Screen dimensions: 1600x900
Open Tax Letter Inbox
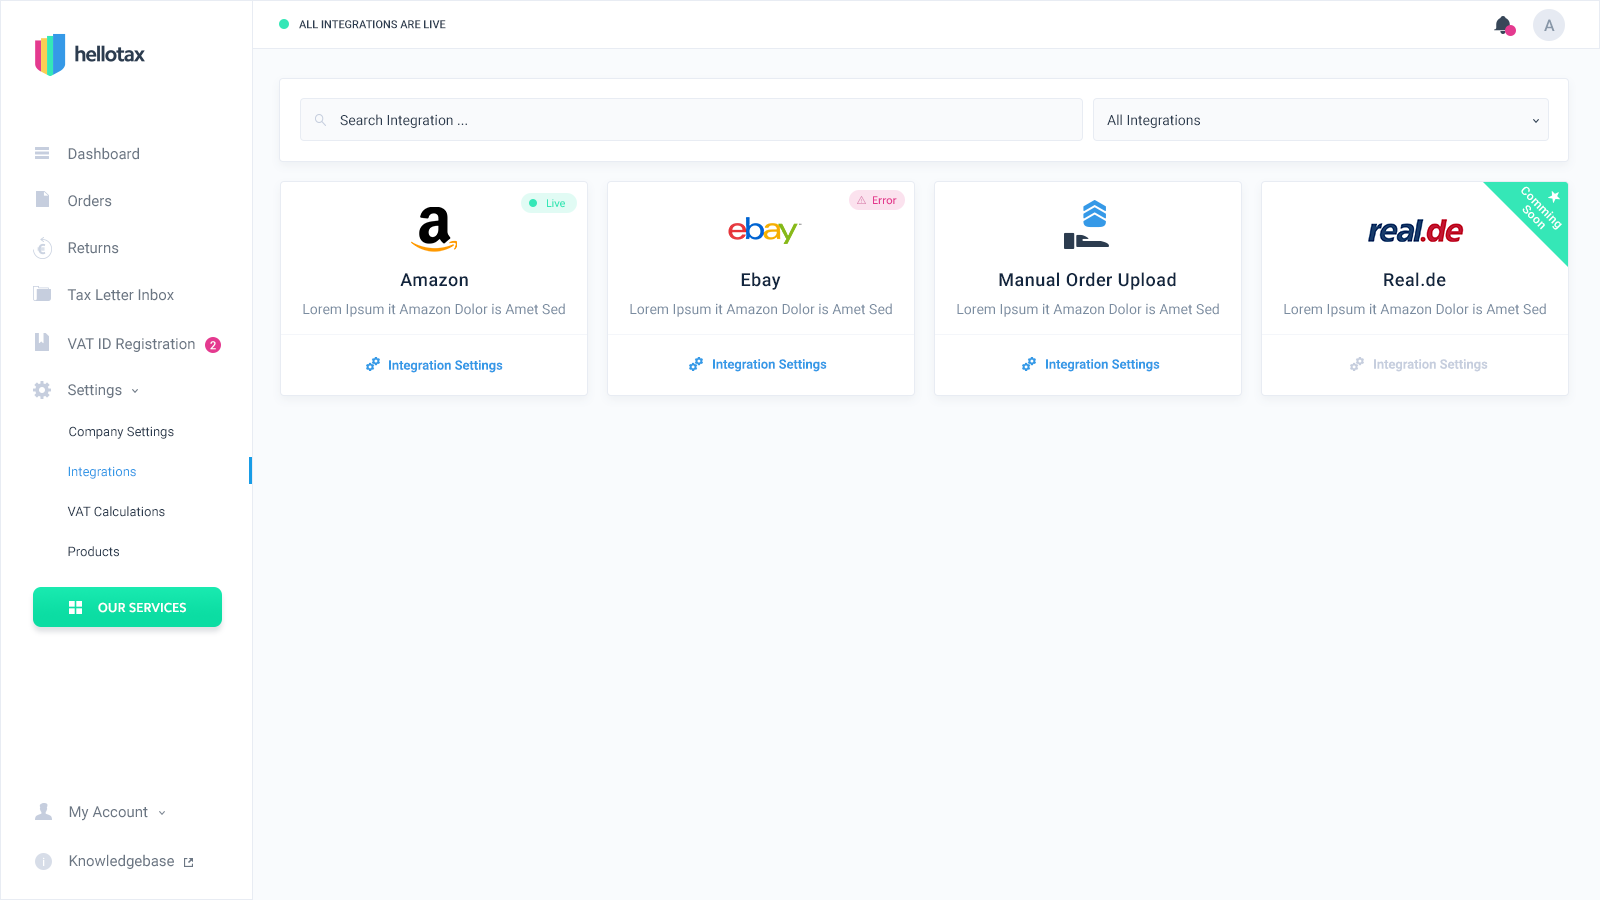click(121, 295)
